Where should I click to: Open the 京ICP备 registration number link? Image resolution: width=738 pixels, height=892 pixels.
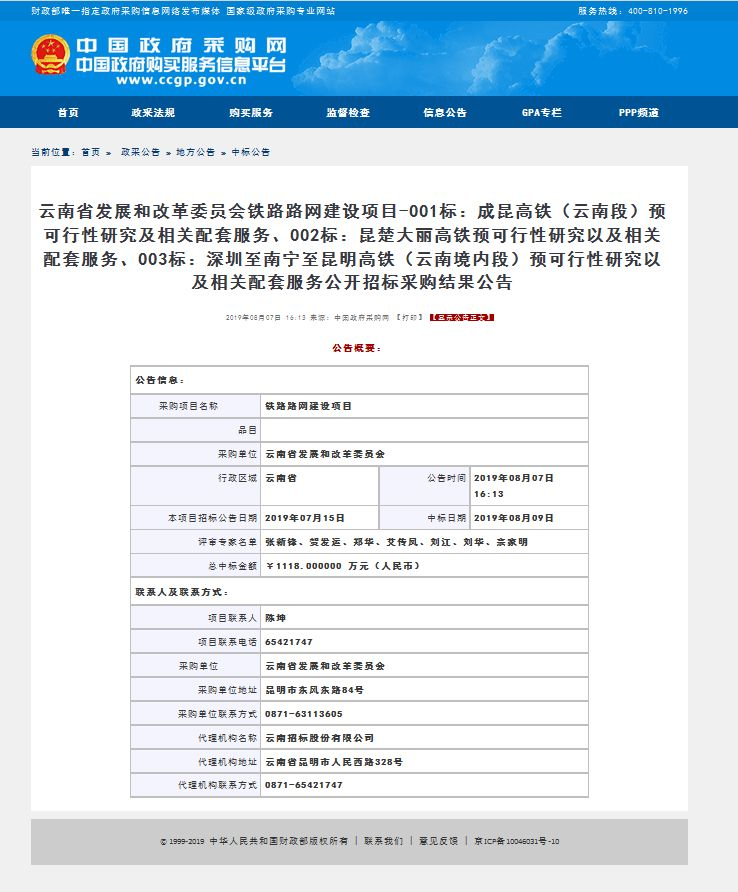click(x=517, y=842)
